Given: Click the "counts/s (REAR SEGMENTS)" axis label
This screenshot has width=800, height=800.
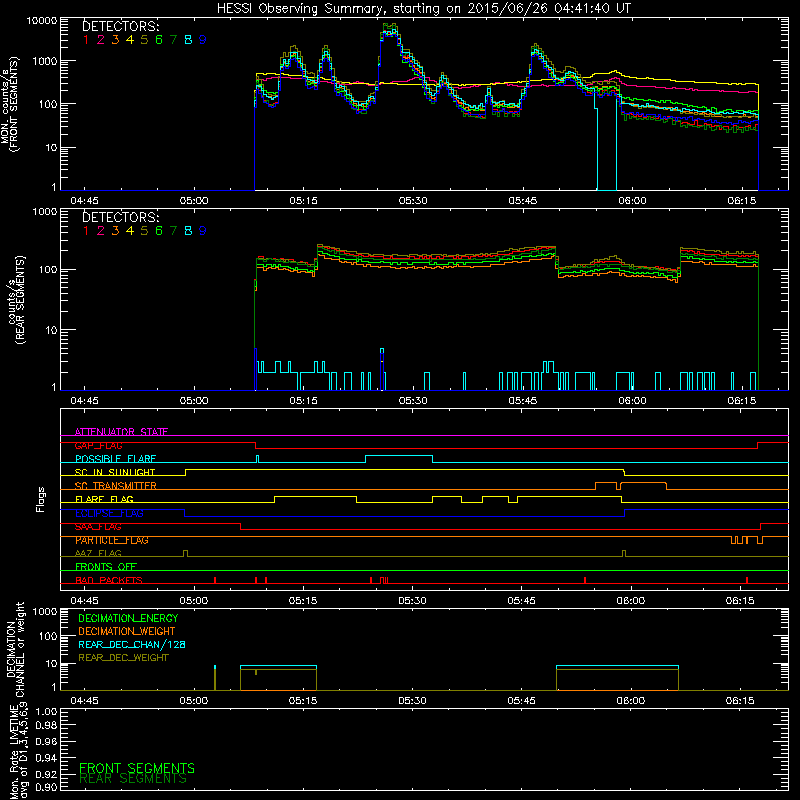Looking at the screenshot, I should click(x=15, y=300).
